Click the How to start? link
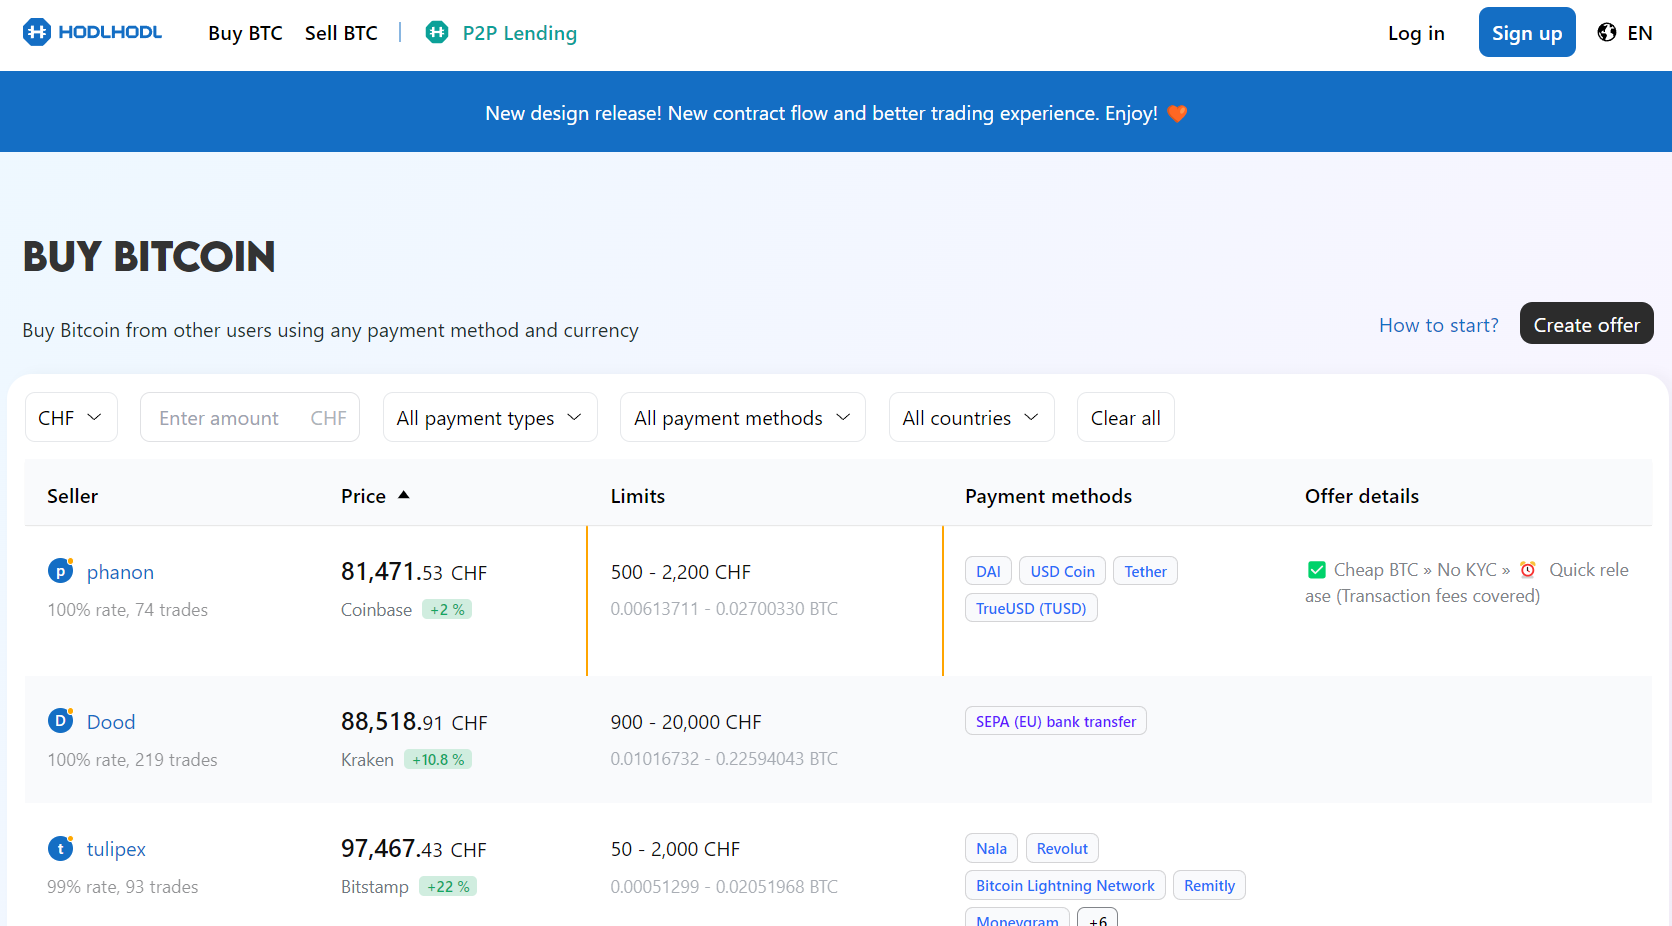 point(1438,325)
